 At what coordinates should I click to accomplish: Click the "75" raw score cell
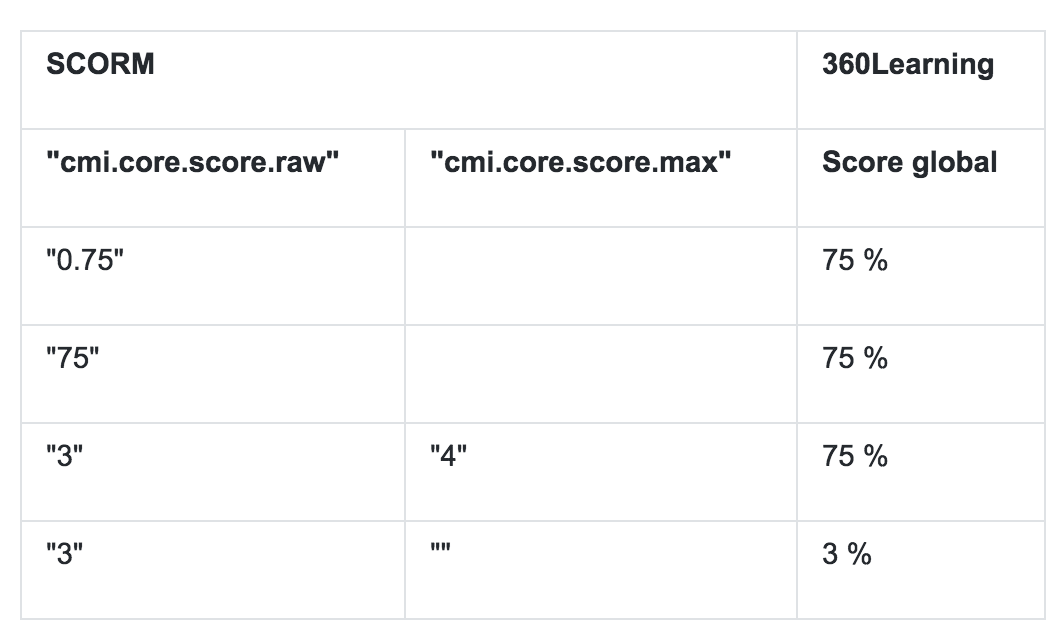coord(74,359)
